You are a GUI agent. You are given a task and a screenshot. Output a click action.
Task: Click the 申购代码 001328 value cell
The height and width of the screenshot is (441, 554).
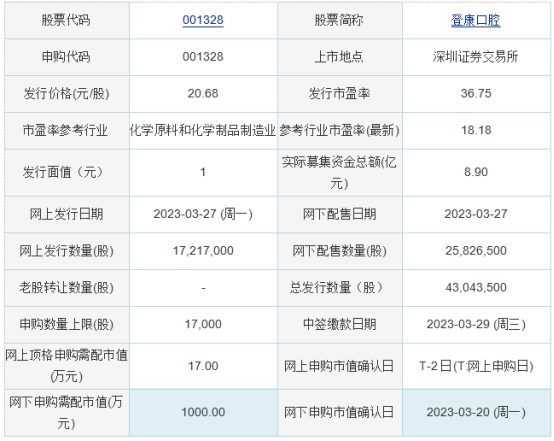click(x=203, y=57)
